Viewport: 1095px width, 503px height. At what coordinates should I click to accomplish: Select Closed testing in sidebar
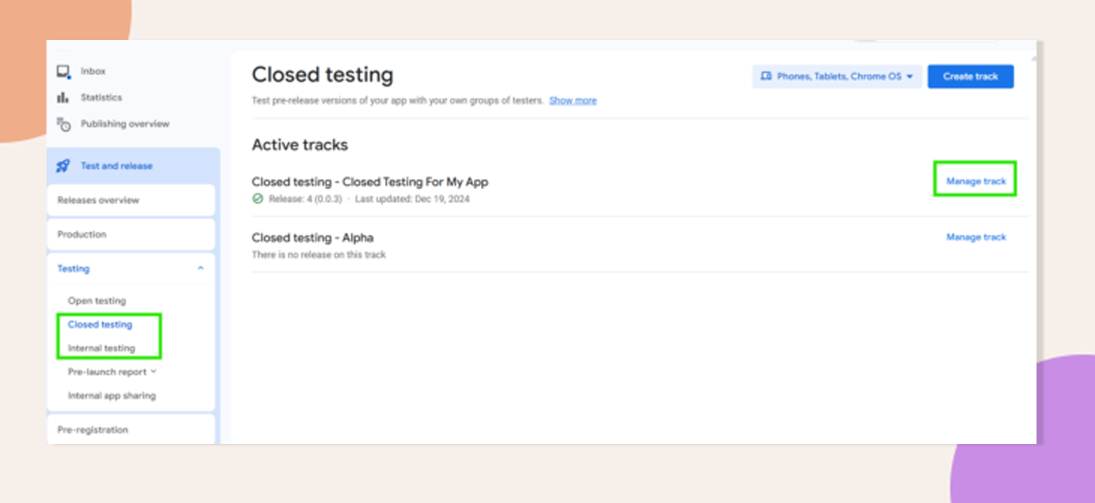point(100,325)
